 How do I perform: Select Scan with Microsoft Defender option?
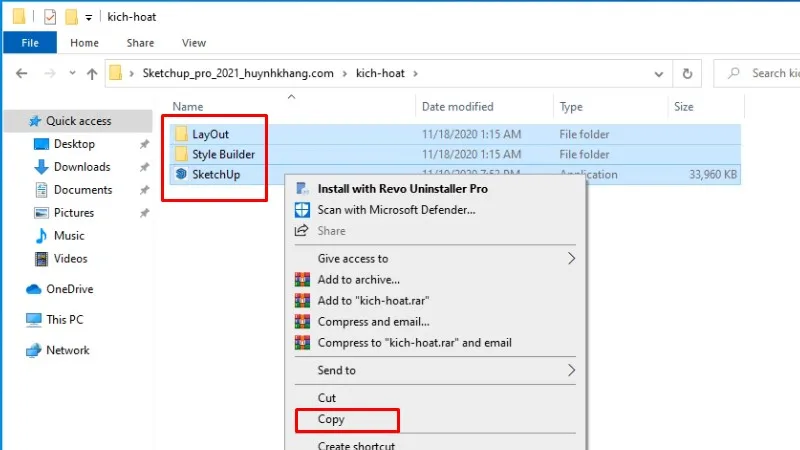pos(396,209)
